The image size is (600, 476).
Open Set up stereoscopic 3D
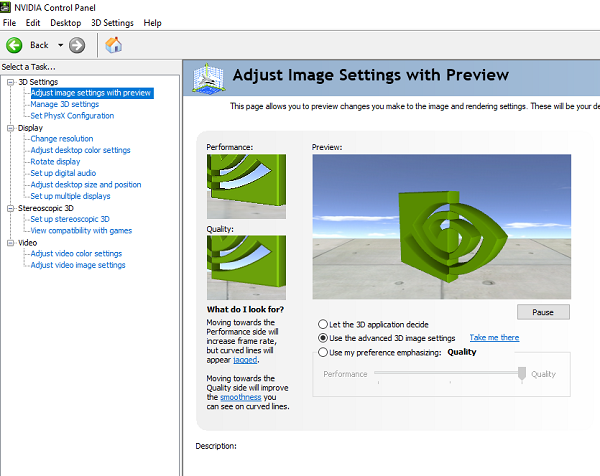70,219
